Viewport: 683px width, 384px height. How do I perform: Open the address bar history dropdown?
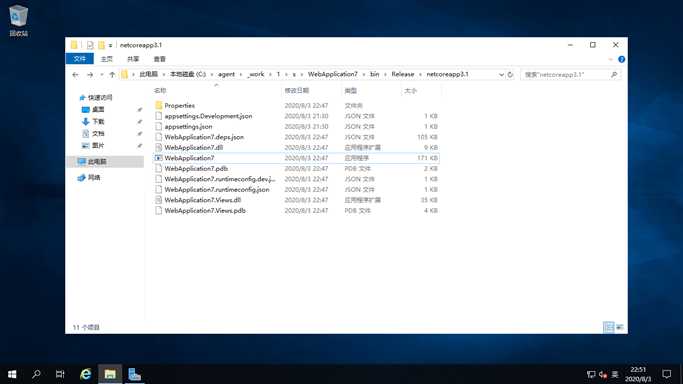tap(501, 74)
